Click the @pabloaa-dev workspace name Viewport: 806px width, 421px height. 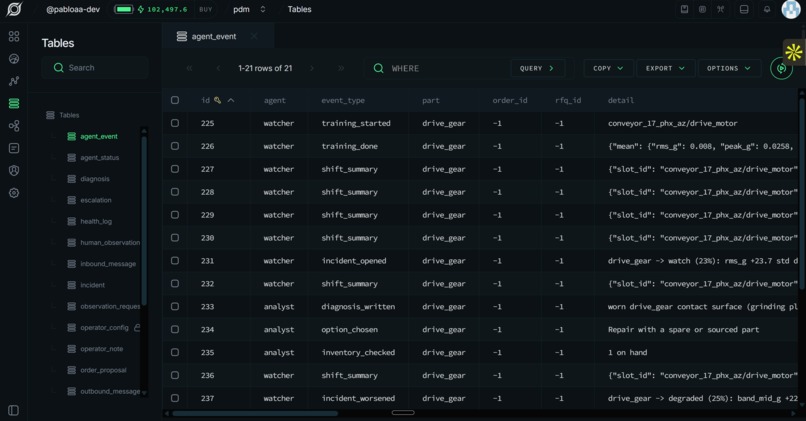coord(73,9)
